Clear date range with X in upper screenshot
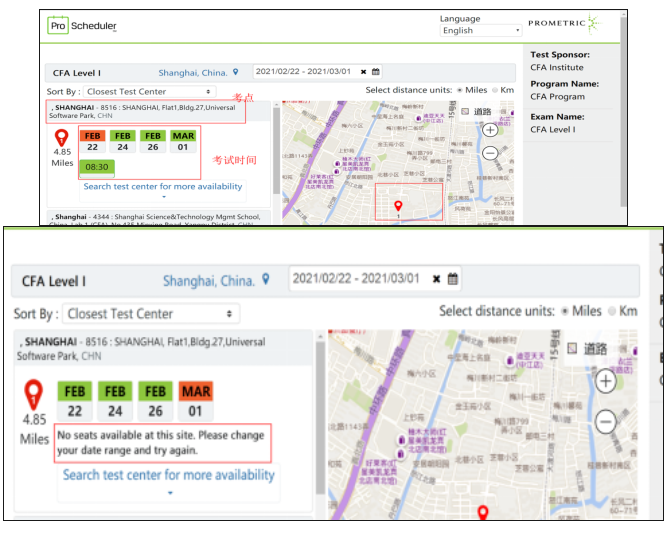Viewport: 667px width, 537px height. [x=364, y=72]
